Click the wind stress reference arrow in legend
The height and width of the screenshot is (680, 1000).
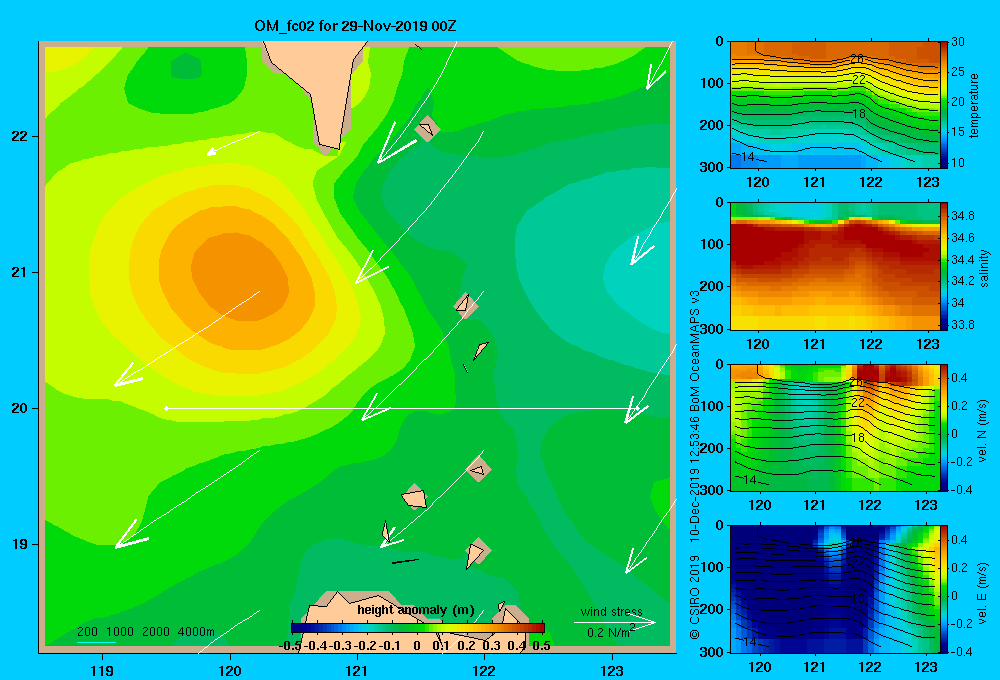click(x=615, y=623)
